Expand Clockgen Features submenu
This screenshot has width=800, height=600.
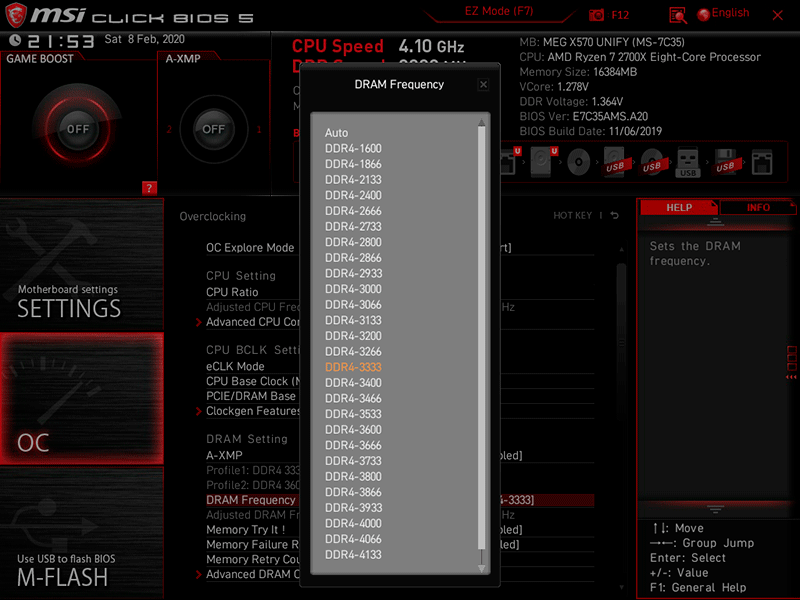[x=253, y=411]
